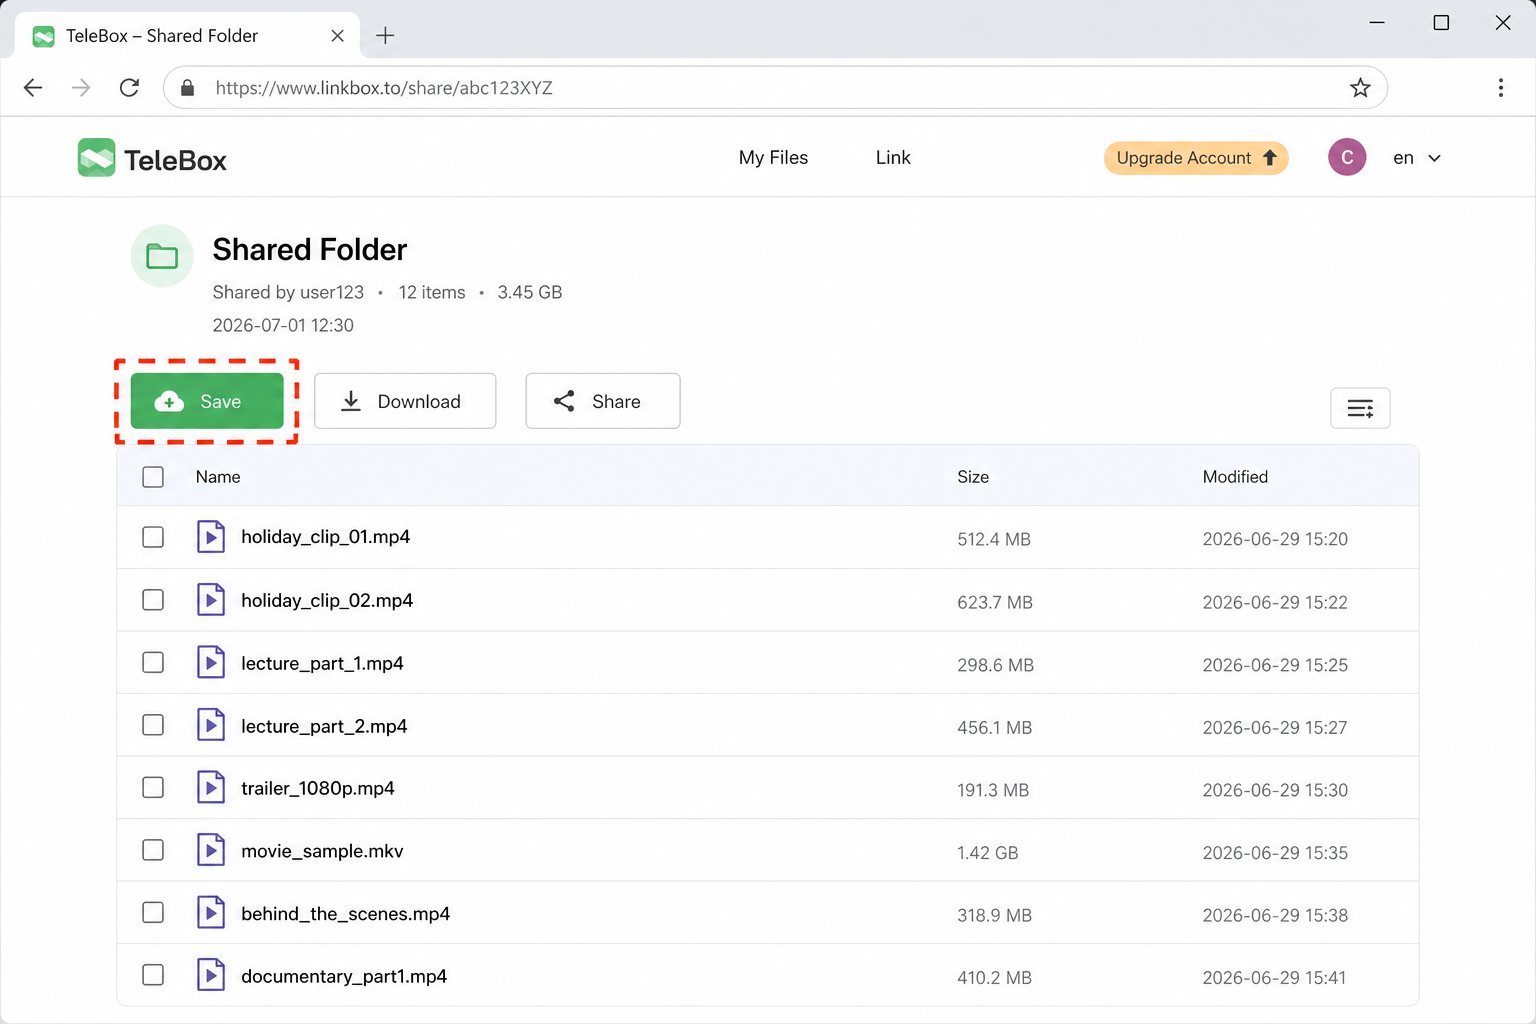Check the documentary_part1.mp4 checkbox
1536x1024 pixels.
click(x=153, y=975)
